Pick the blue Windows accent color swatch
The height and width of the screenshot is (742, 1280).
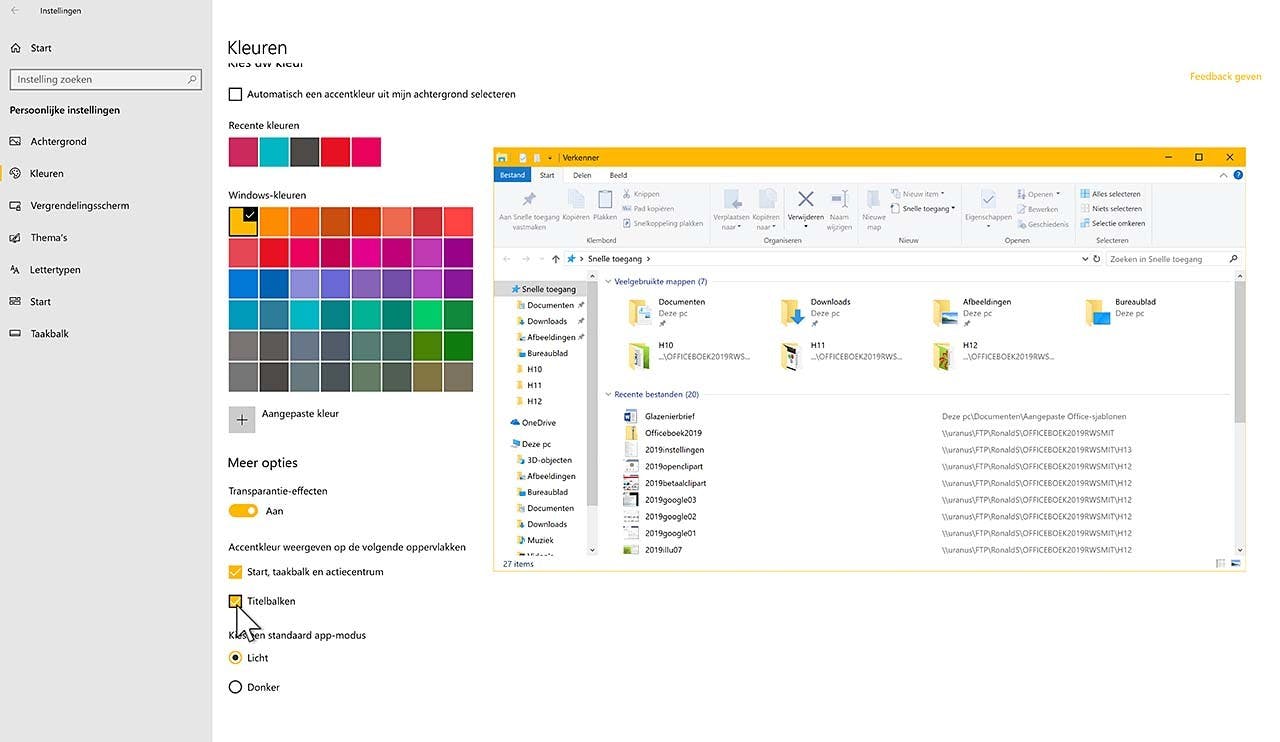tap(241, 283)
